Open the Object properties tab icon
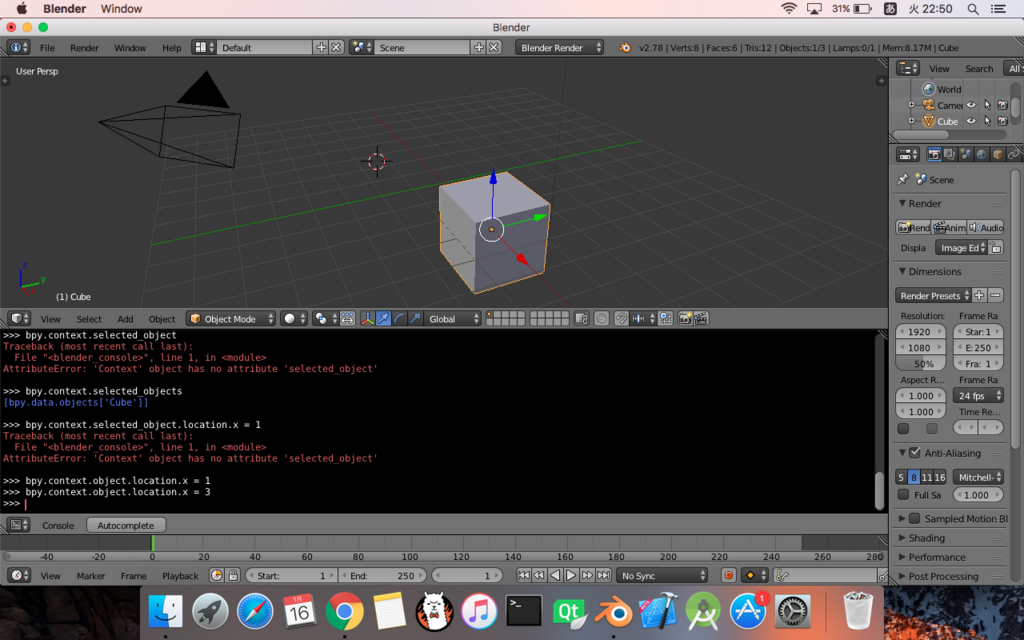 click(x=997, y=155)
